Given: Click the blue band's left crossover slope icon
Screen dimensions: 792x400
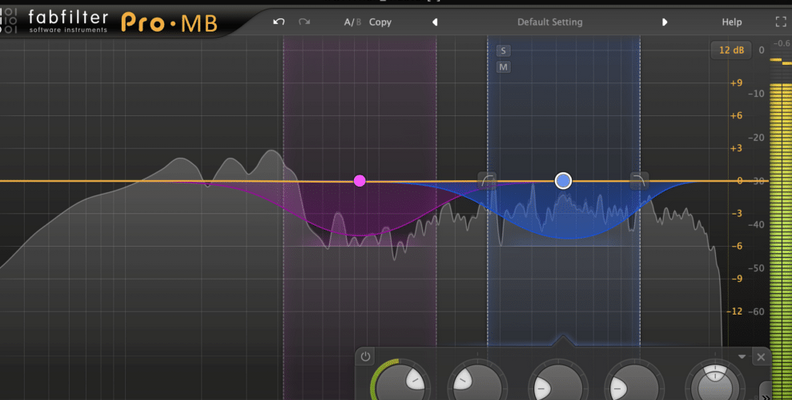Looking at the screenshot, I should pyautogui.click(x=487, y=179).
